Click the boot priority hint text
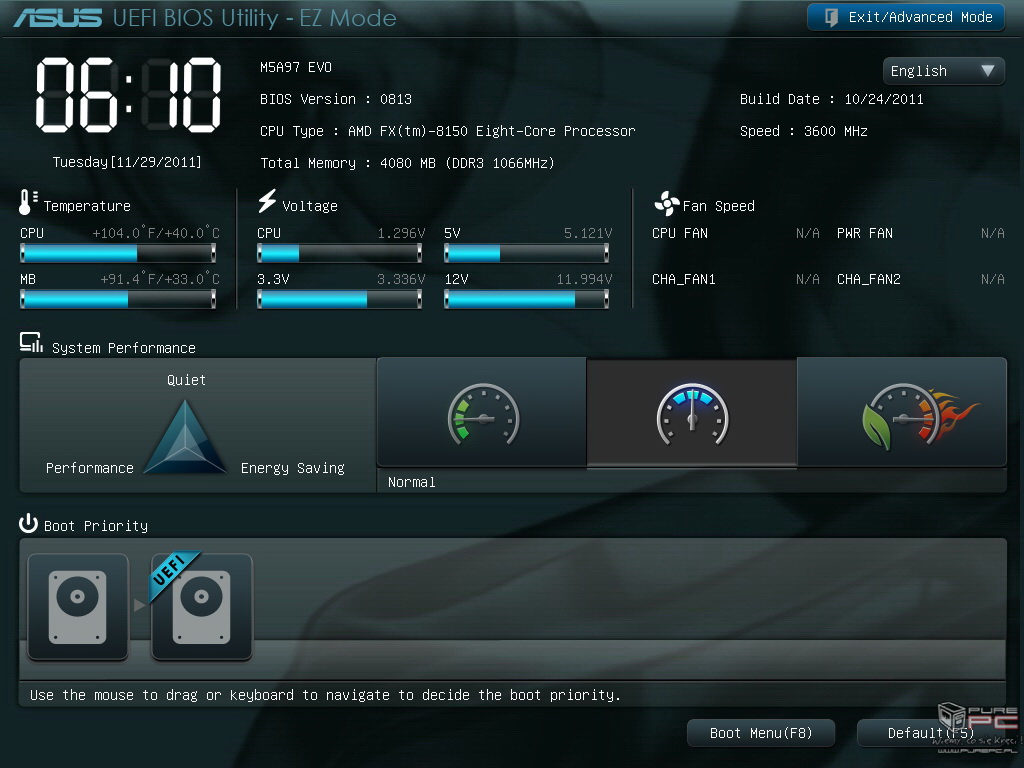This screenshot has width=1024, height=768. [x=325, y=695]
